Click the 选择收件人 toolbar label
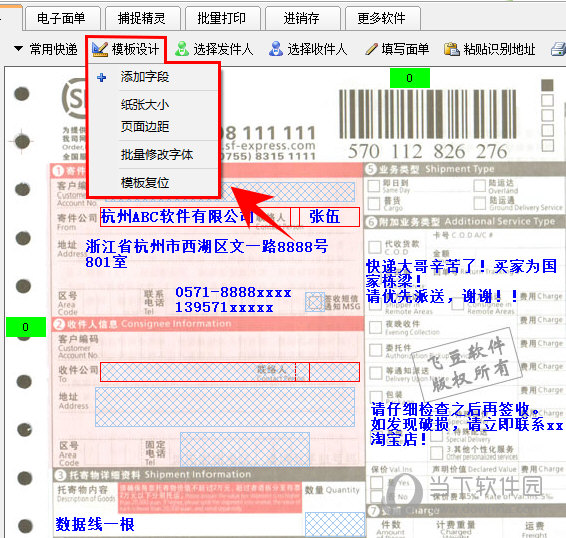Image resolution: width=566 pixels, height=538 pixels. tap(317, 49)
